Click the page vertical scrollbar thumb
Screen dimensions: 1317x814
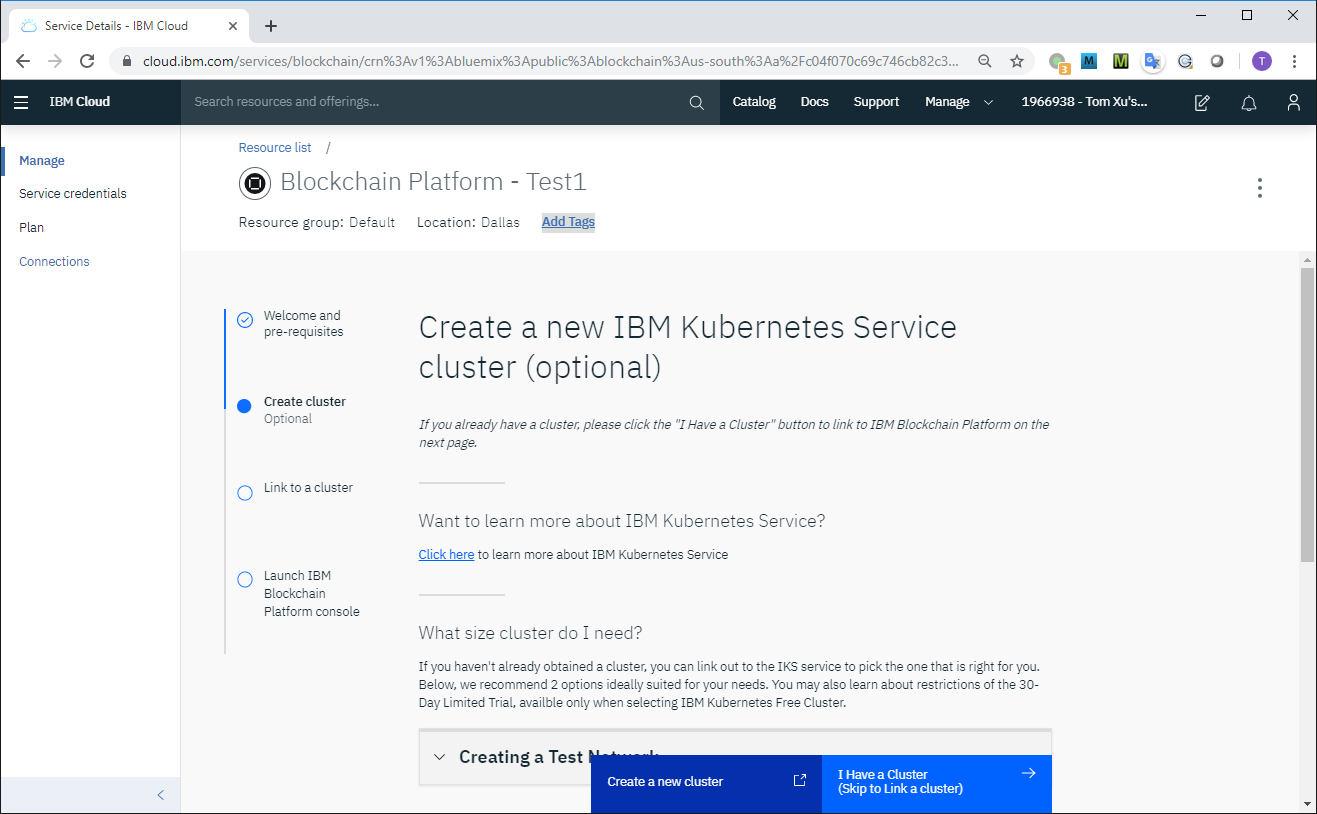1307,415
